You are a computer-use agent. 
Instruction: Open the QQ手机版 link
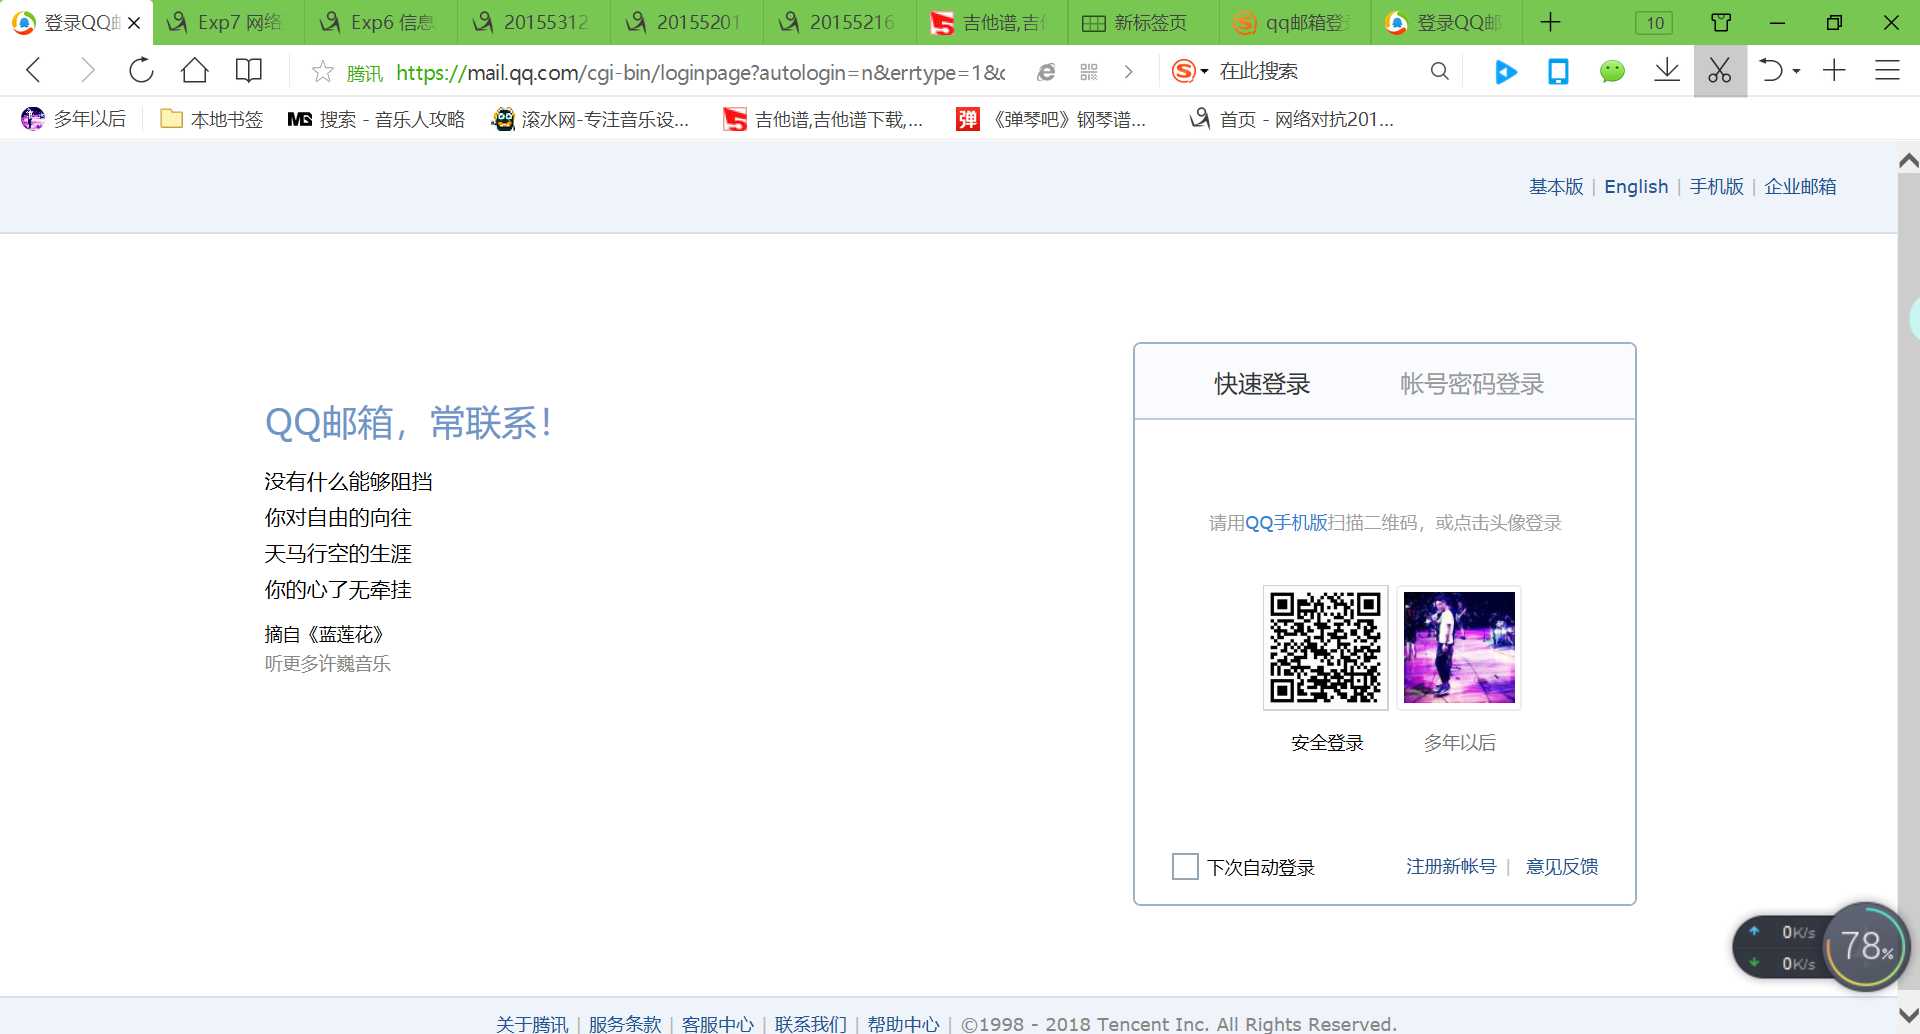[1286, 523]
